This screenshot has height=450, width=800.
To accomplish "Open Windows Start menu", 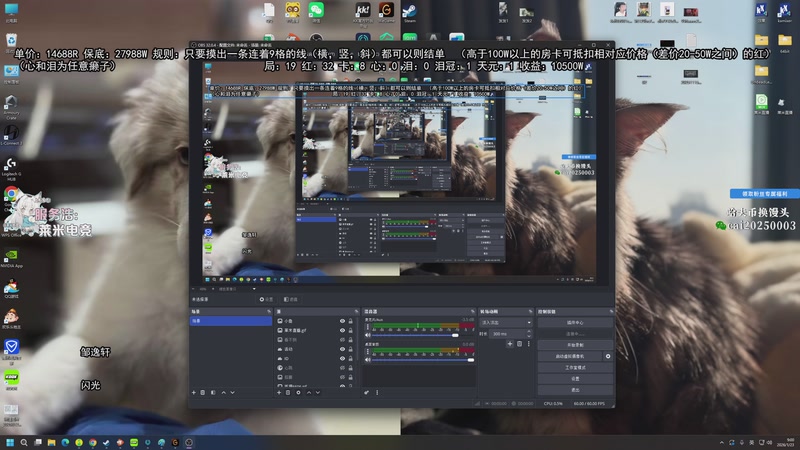I will [x=10, y=442].
